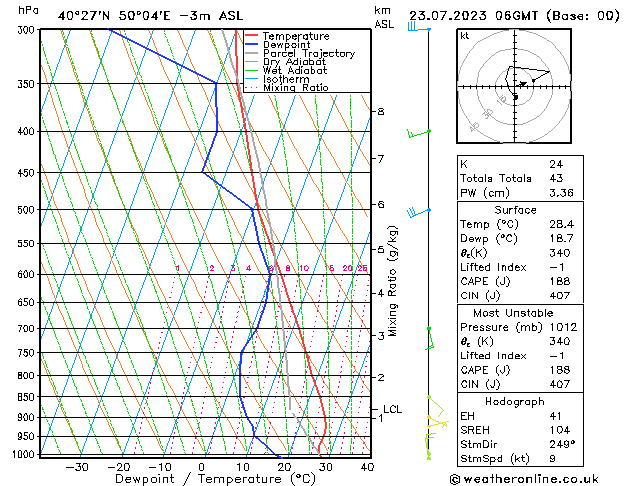The image size is (629, 486).
Task: Click the green wind barb near 700 hPa
Action: point(430,339)
